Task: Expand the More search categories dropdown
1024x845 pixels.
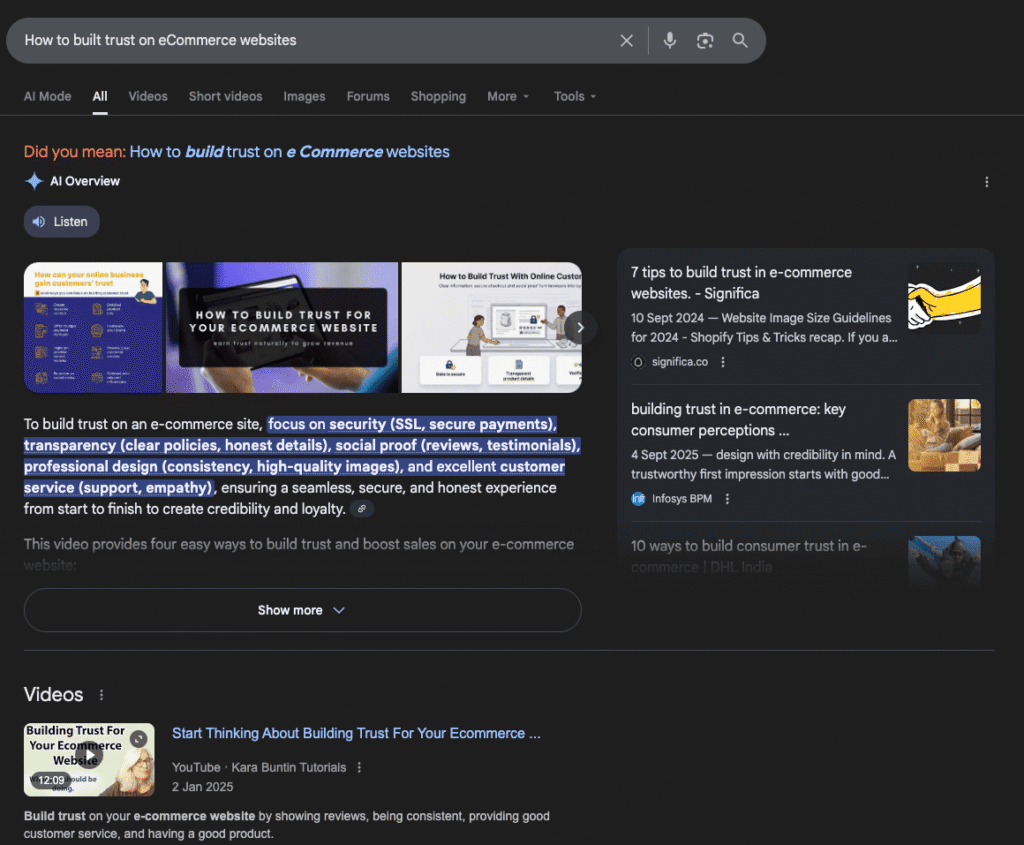Action: point(508,96)
